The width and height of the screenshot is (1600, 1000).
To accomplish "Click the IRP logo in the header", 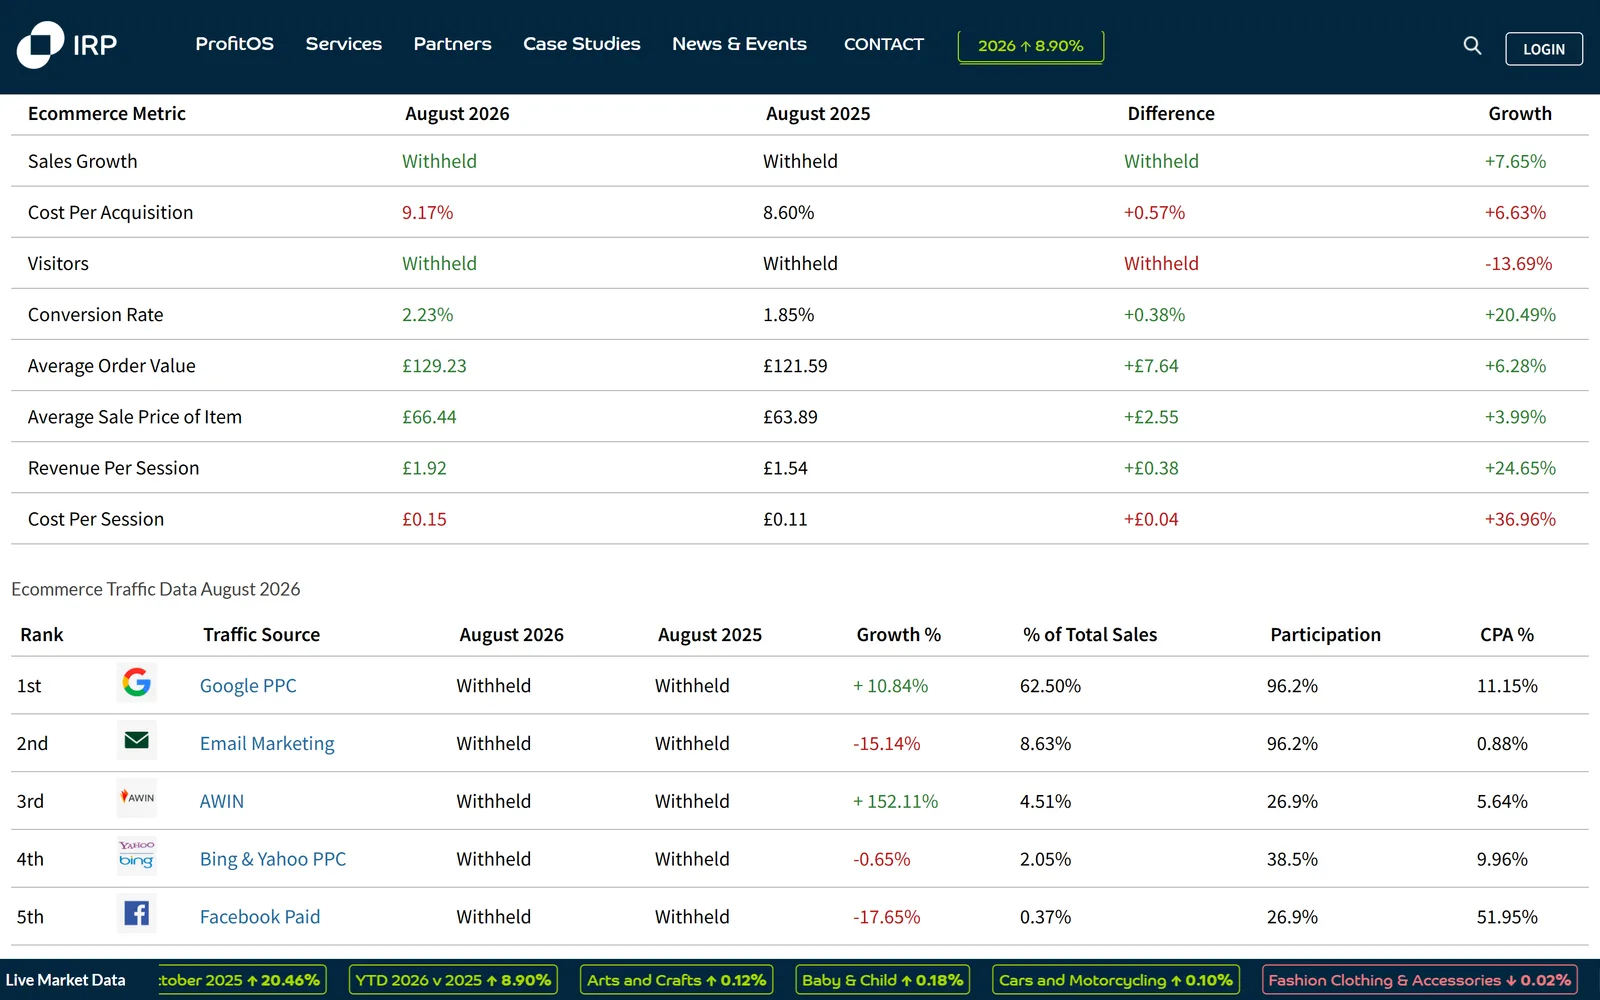I will [67, 45].
